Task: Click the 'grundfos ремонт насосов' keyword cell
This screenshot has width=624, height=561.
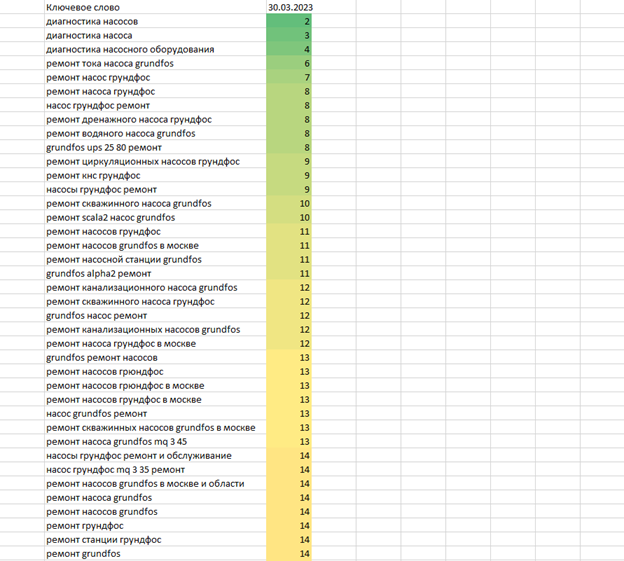Action: point(155,357)
